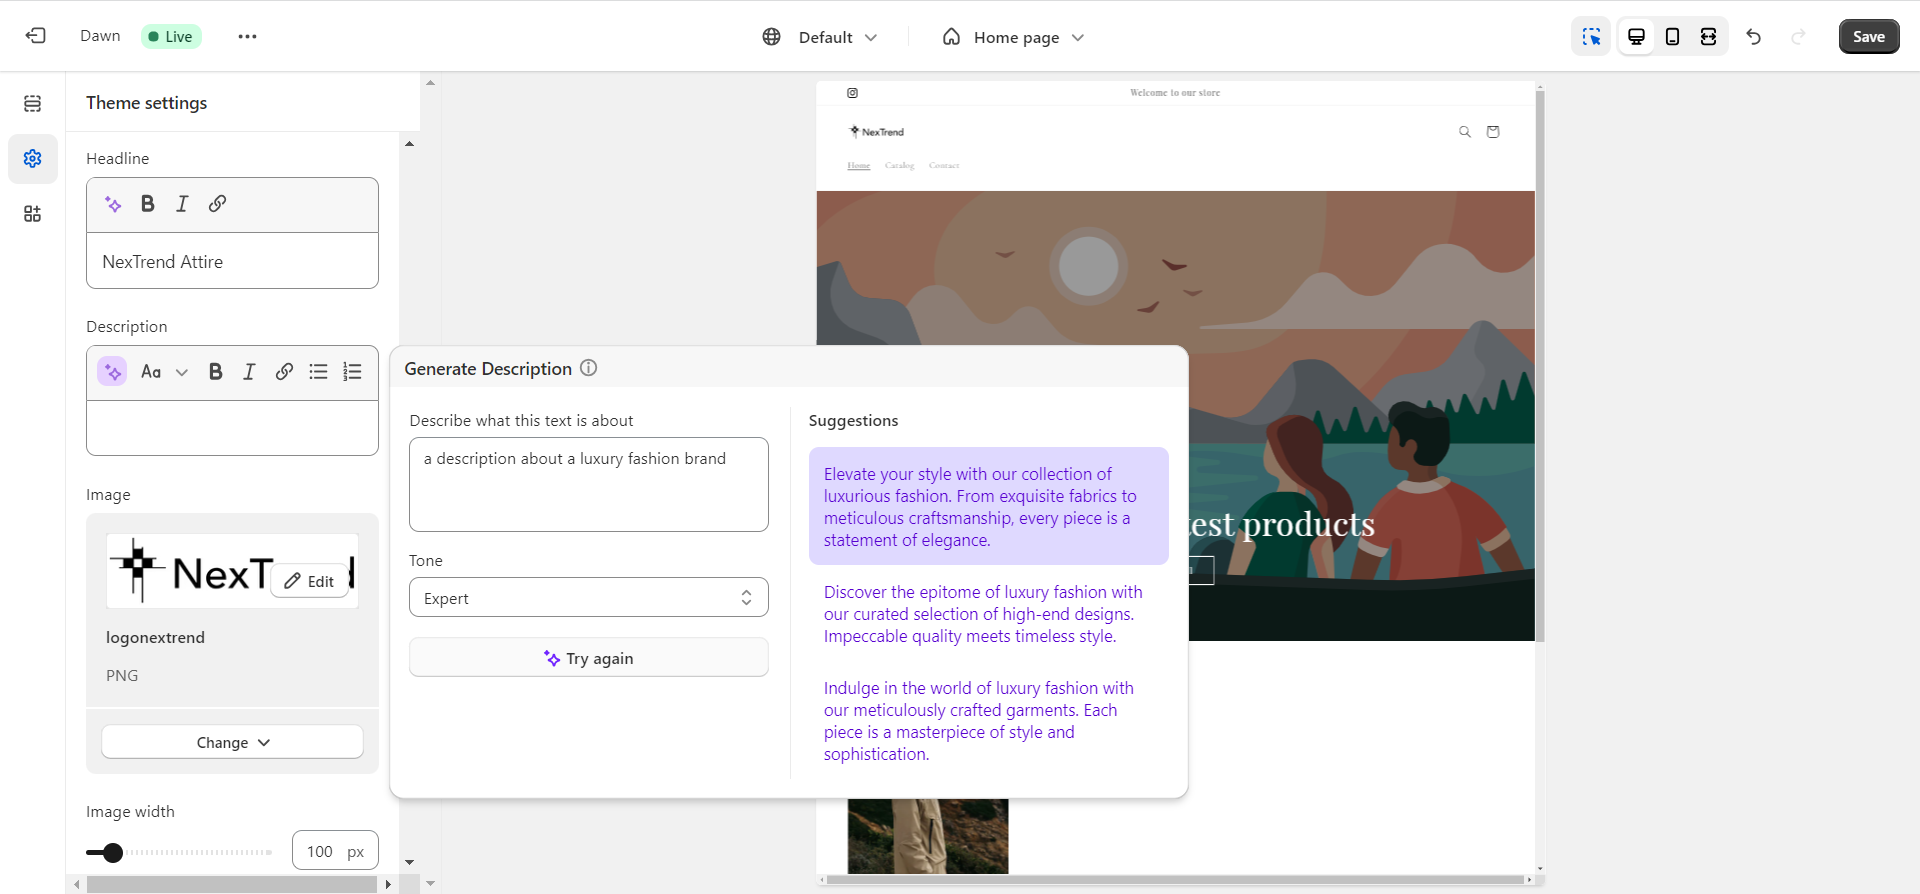Select the Discover the epitome suggestion
Viewport: 1920px width, 894px height.
(x=988, y=614)
